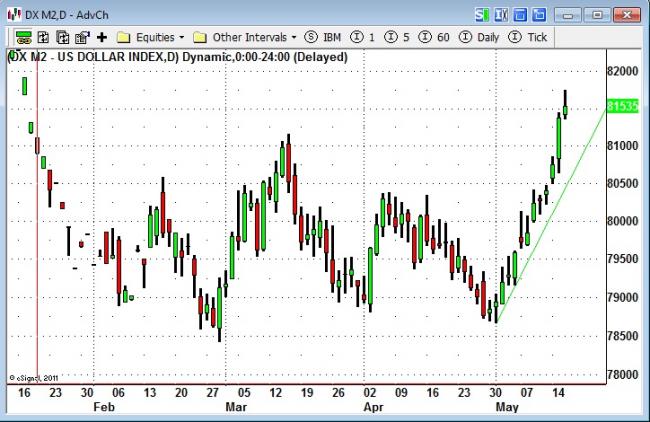The width and height of the screenshot is (650, 422).
Task: Click the 79000 price axis label
Action: (623, 297)
